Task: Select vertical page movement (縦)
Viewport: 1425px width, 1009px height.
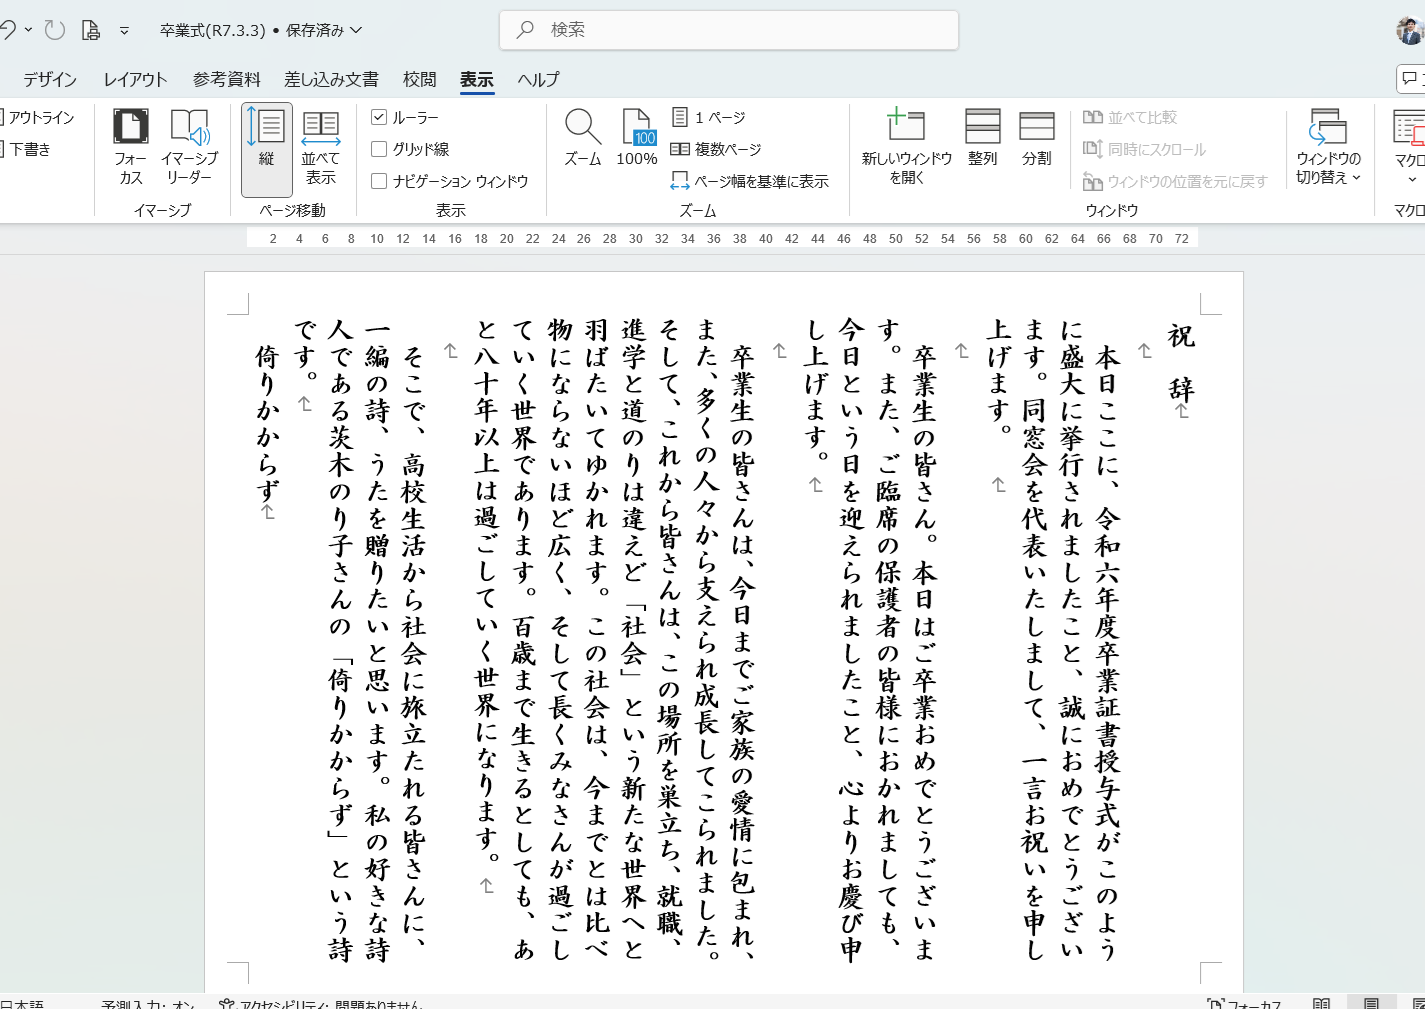Action: (266, 147)
